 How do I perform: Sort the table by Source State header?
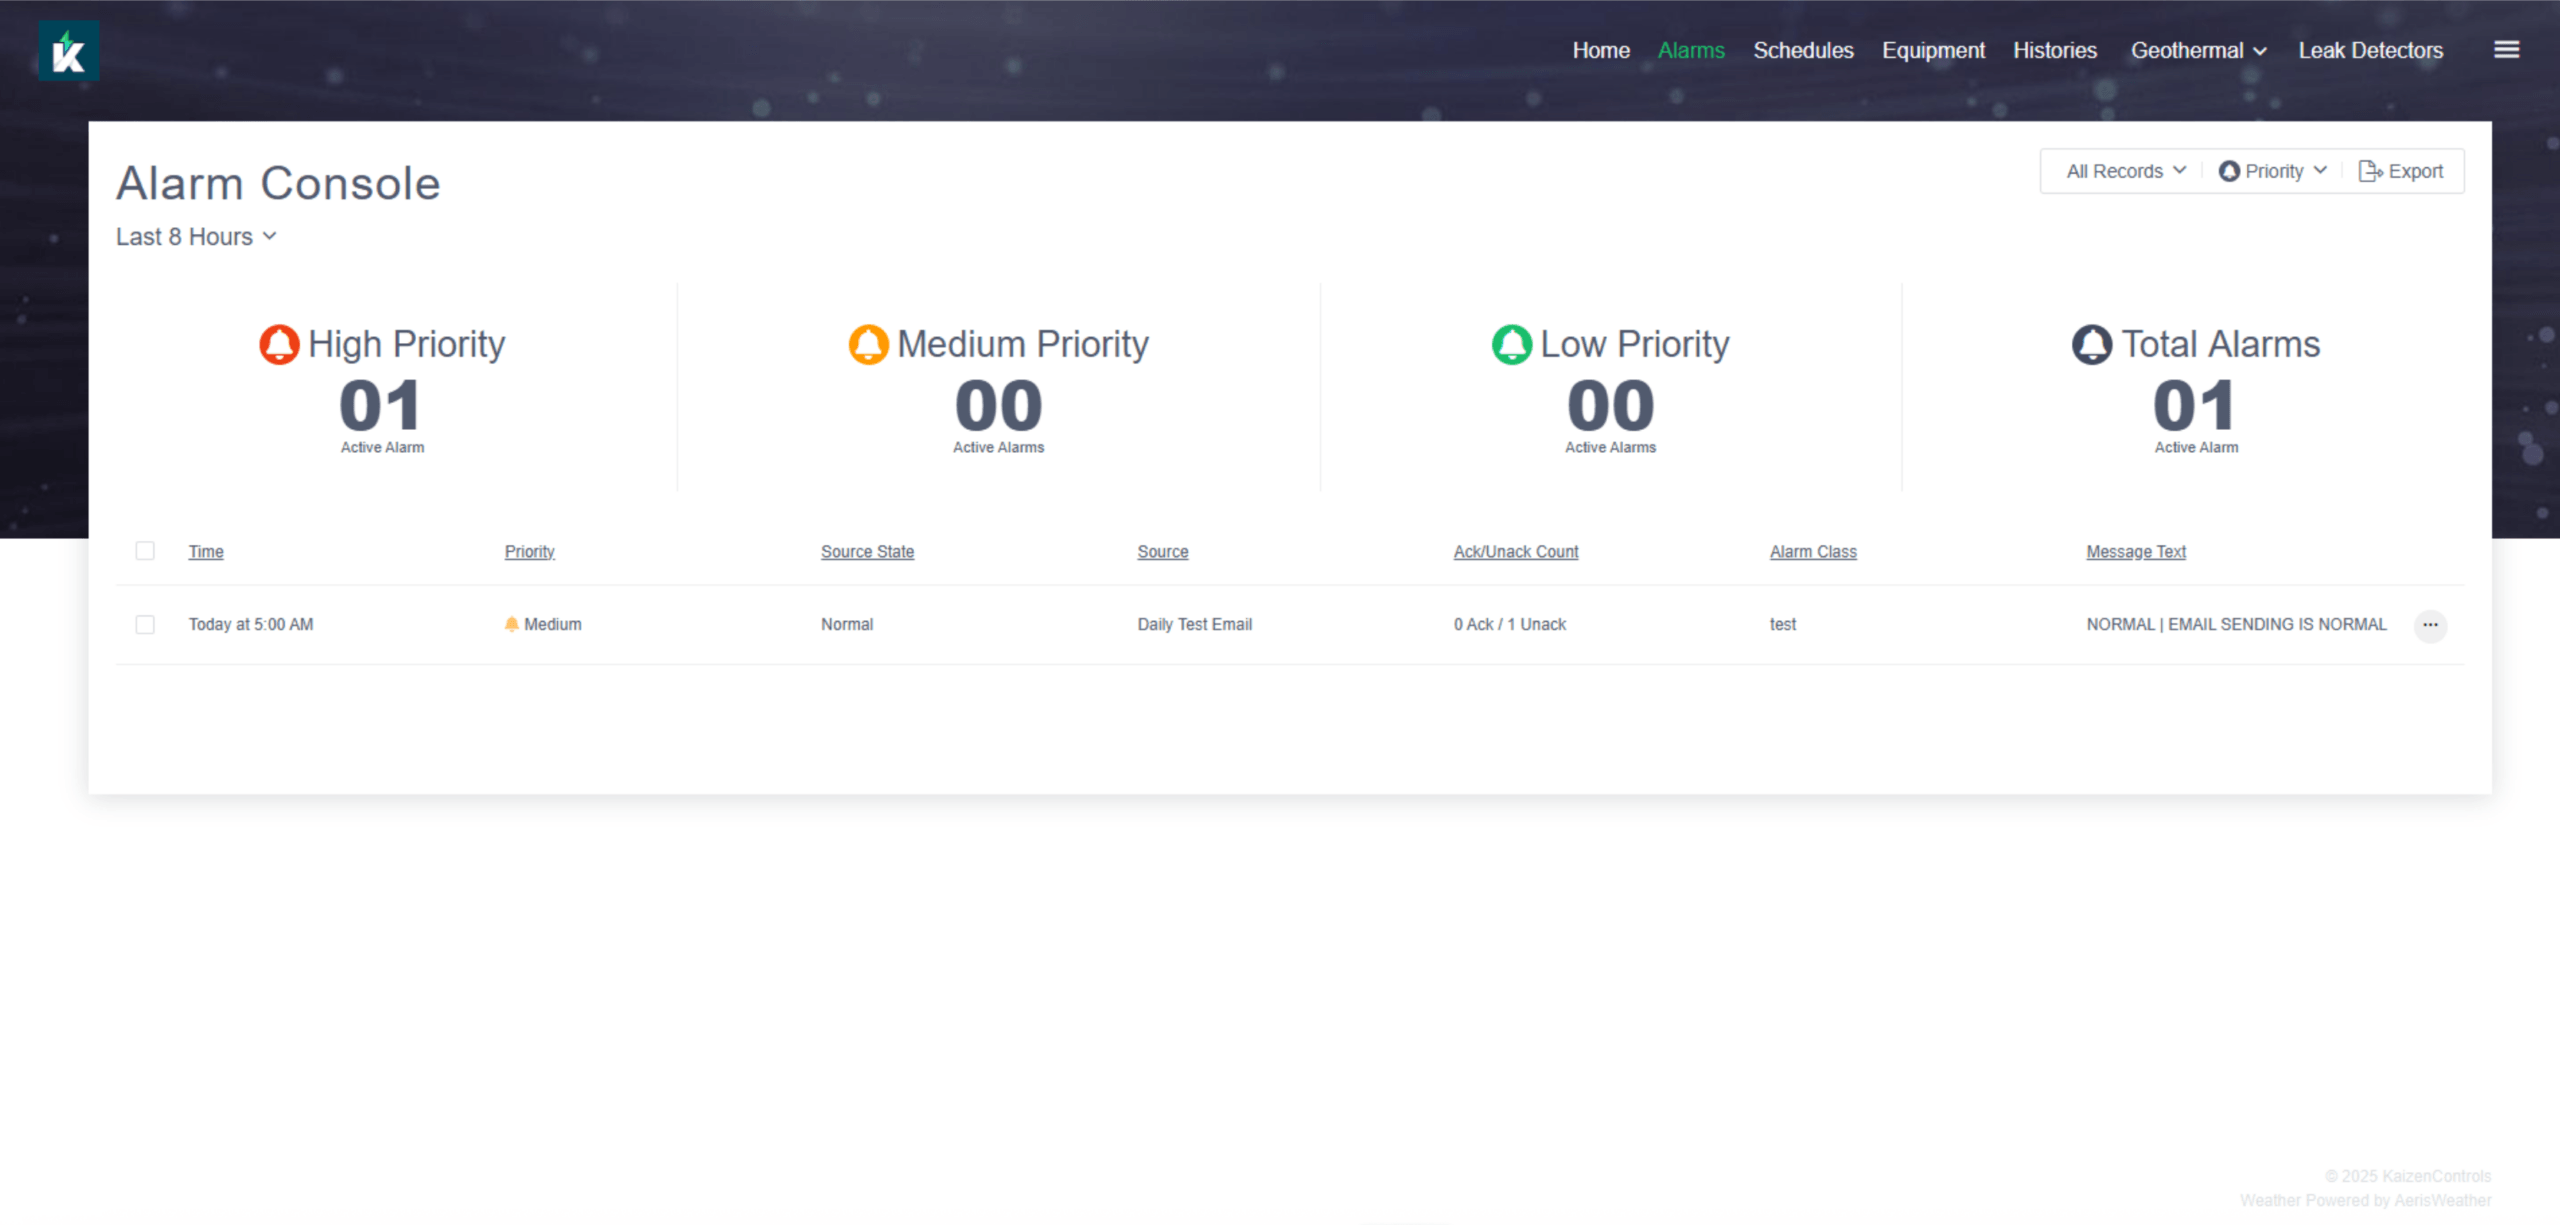867,552
